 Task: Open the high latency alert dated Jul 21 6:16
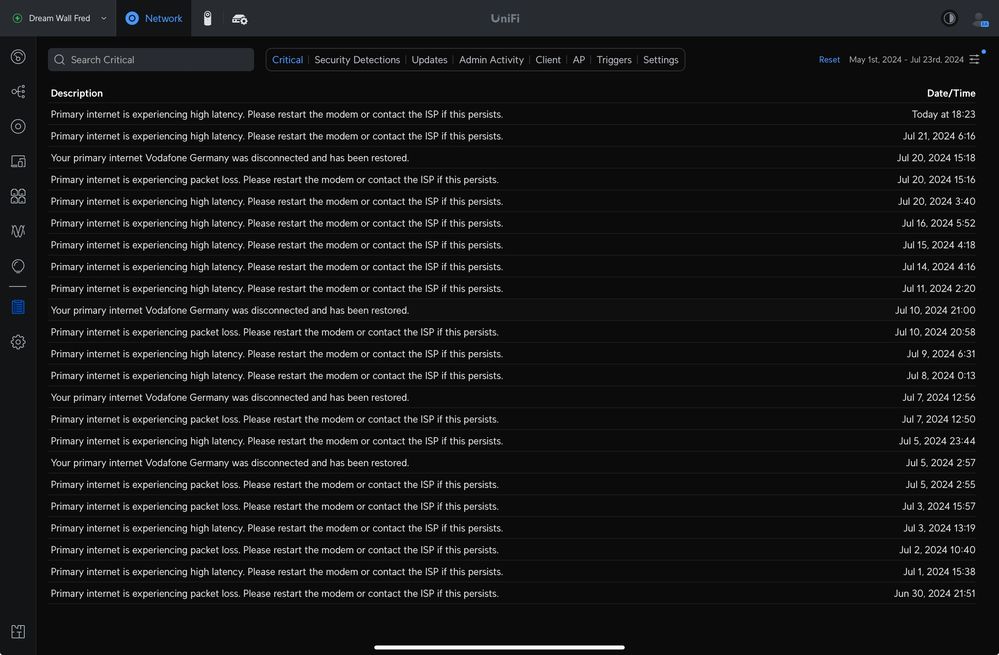pos(513,136)
